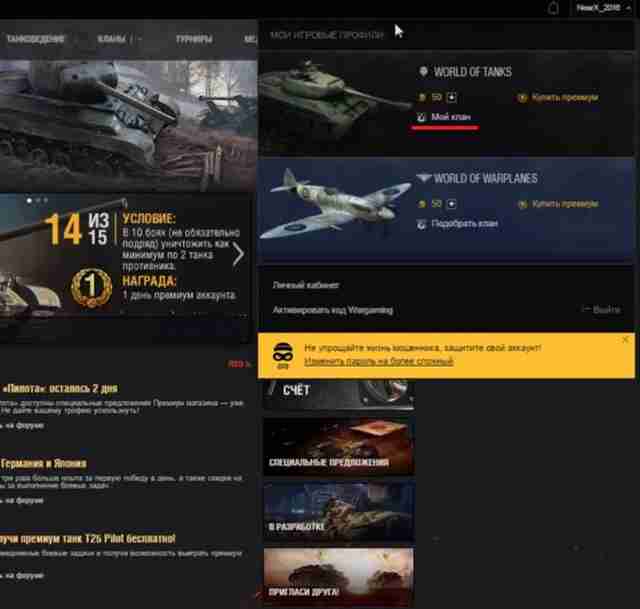Select the second carousel slide dot
640x609 pixels.
[38, 200]
